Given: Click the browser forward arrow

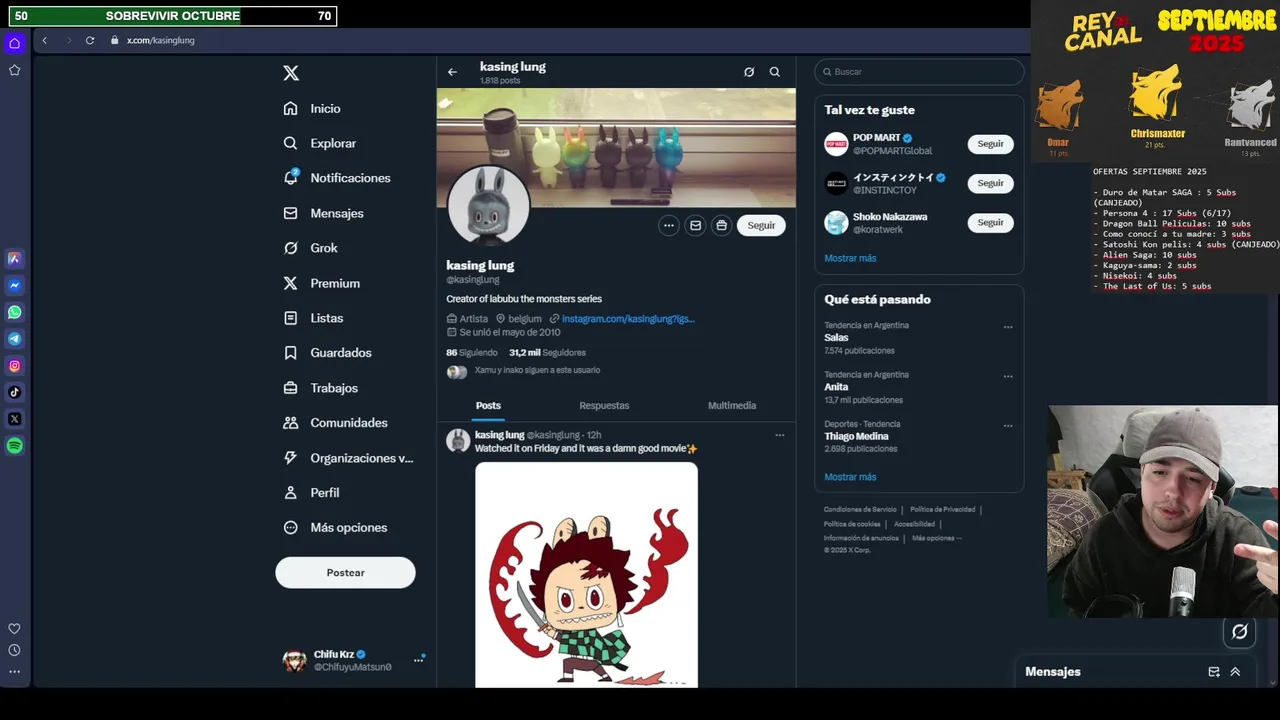Looking at the screenshot, I should click(x=68, y=40).
